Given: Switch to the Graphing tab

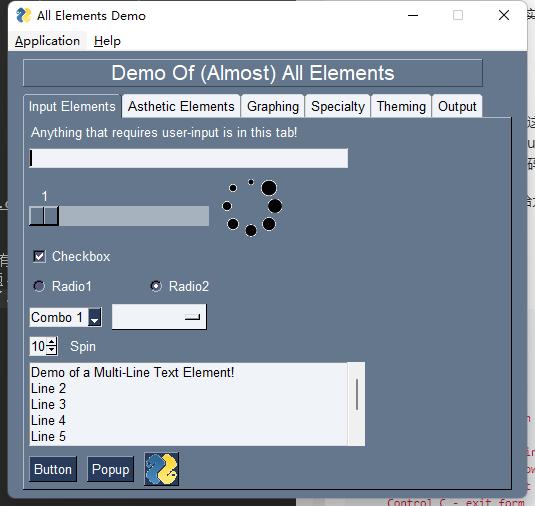Looking at the screenshot, I should pyautogui.click(x=273, y=106).
